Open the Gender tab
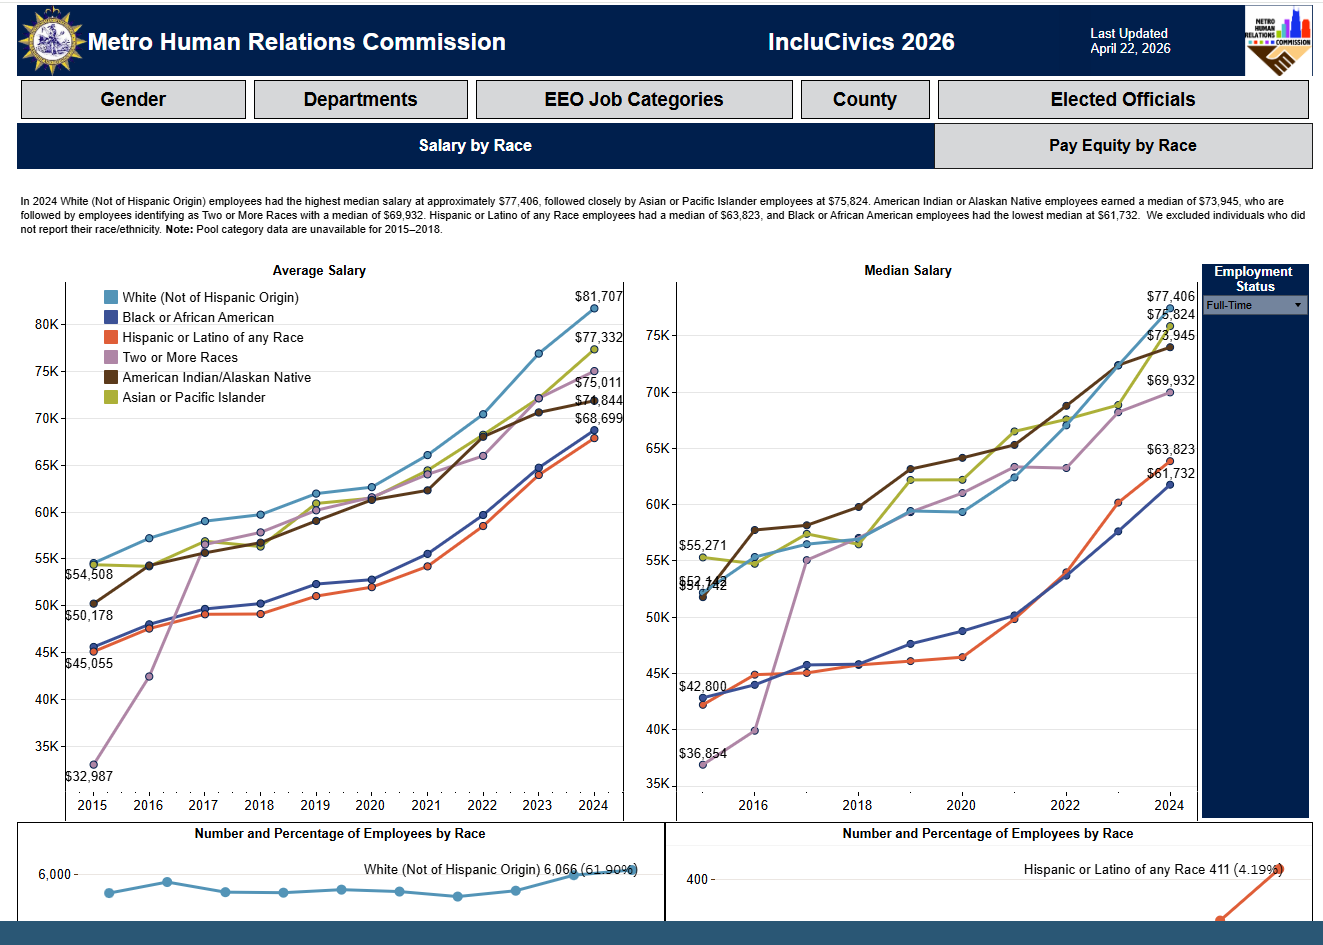Image resolution: width=1323 pixels, height=945 pixels. click(x=133, y=100)
